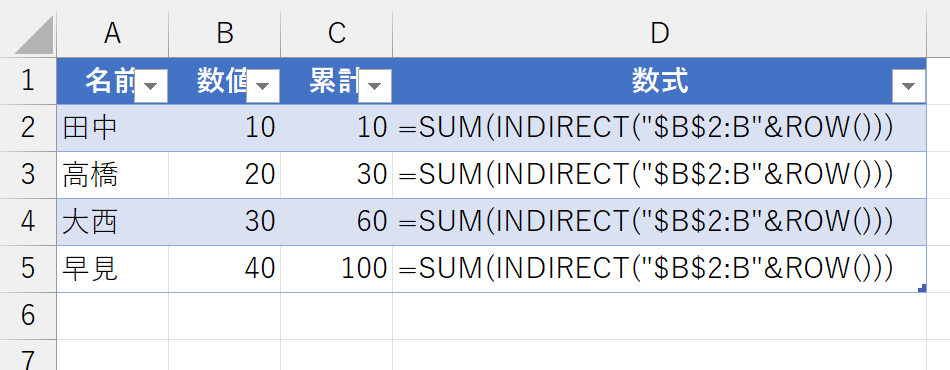Click the cell containing 高橋
Screen dimensions: 950x370
tap(113, 175)
